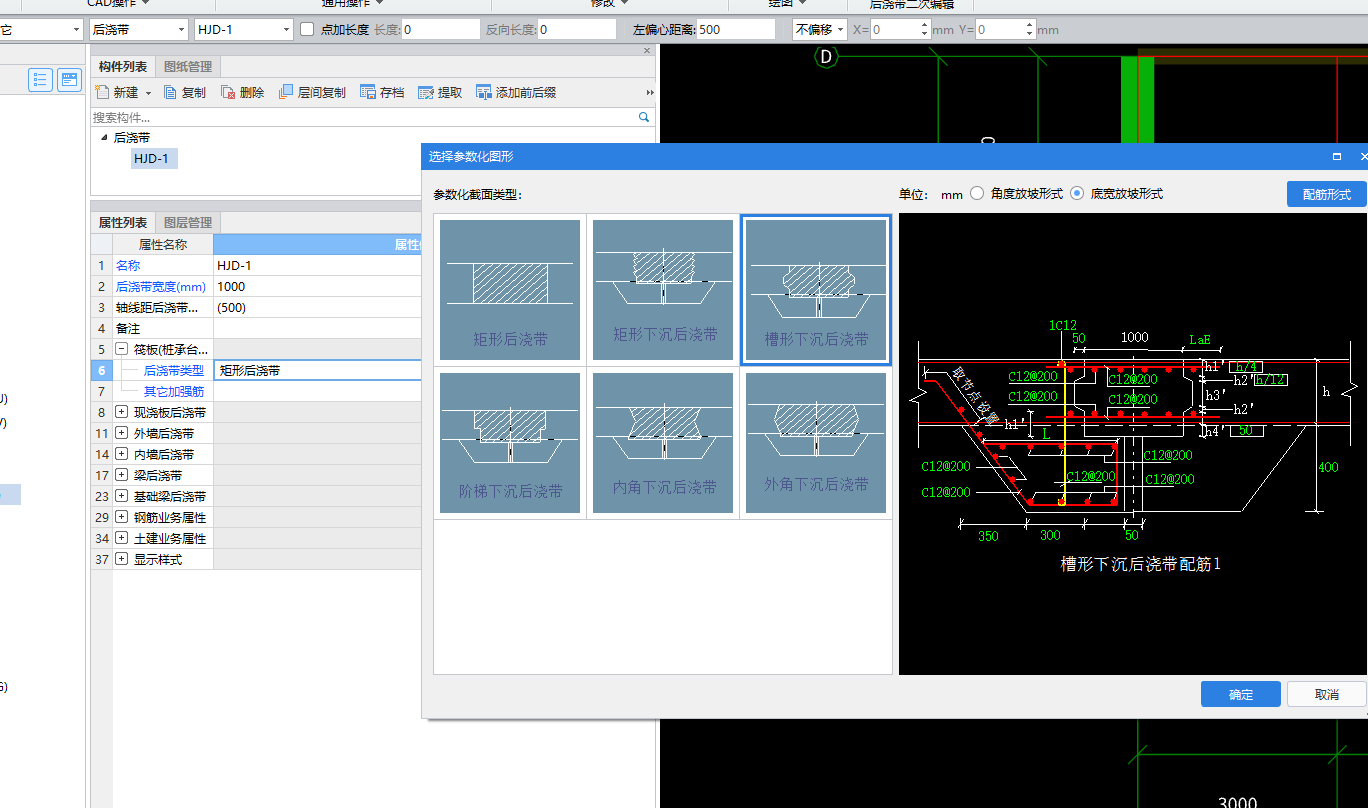Click the 存档 (archive) toolbar icon
The image size is (1368, 808).
367,92
